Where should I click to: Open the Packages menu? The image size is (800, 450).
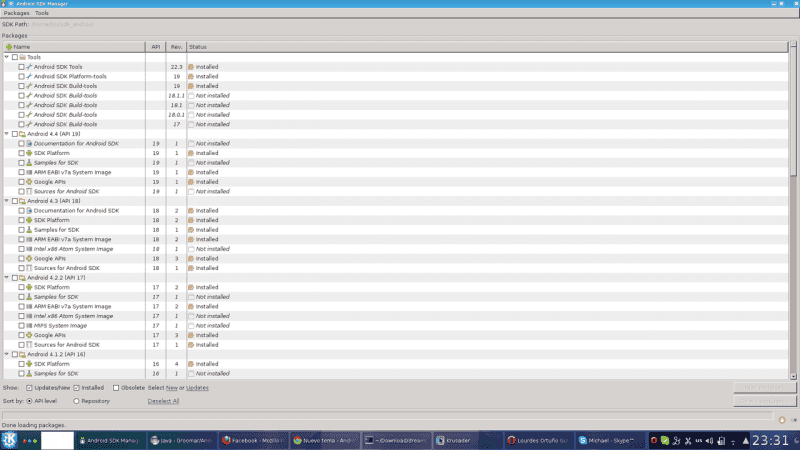[x=16, y=13]
